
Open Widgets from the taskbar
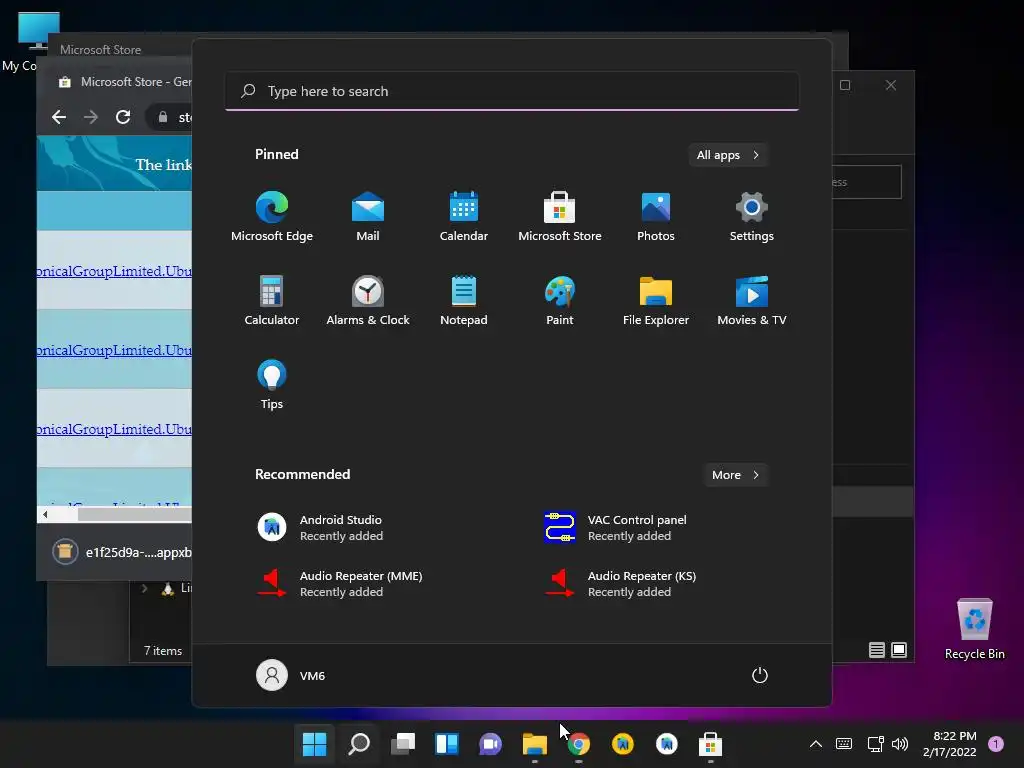point(447,744)
